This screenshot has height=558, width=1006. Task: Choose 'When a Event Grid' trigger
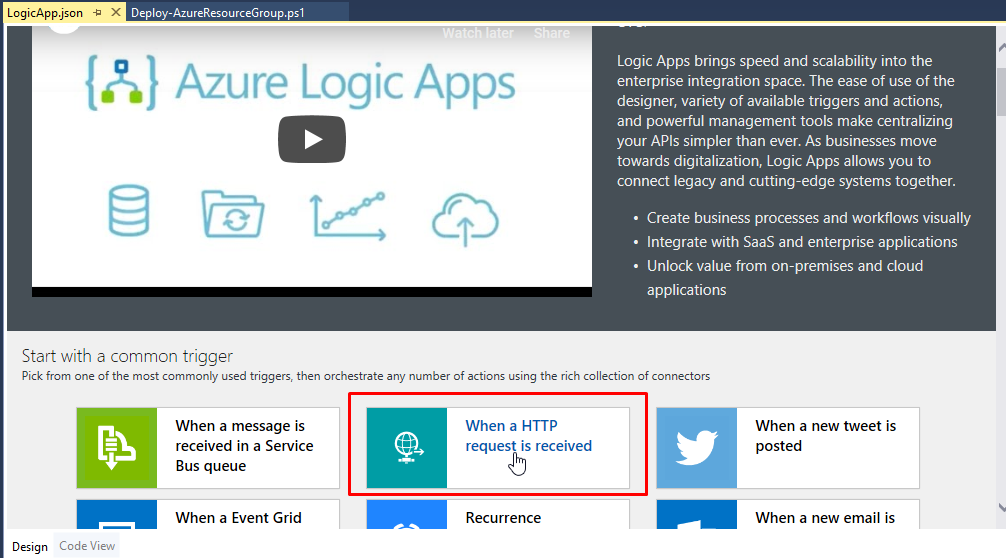(239, 518)
